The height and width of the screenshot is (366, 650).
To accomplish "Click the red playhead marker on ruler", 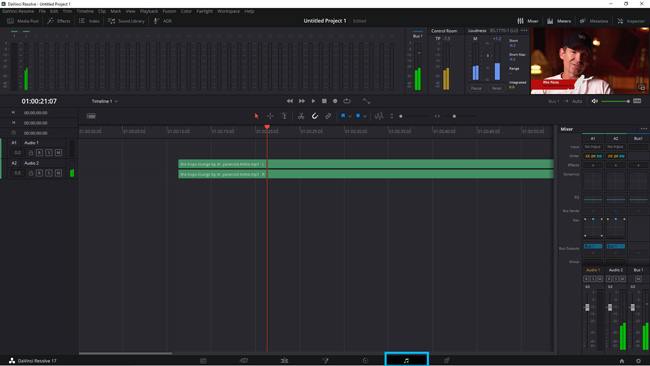I will 267,127.
